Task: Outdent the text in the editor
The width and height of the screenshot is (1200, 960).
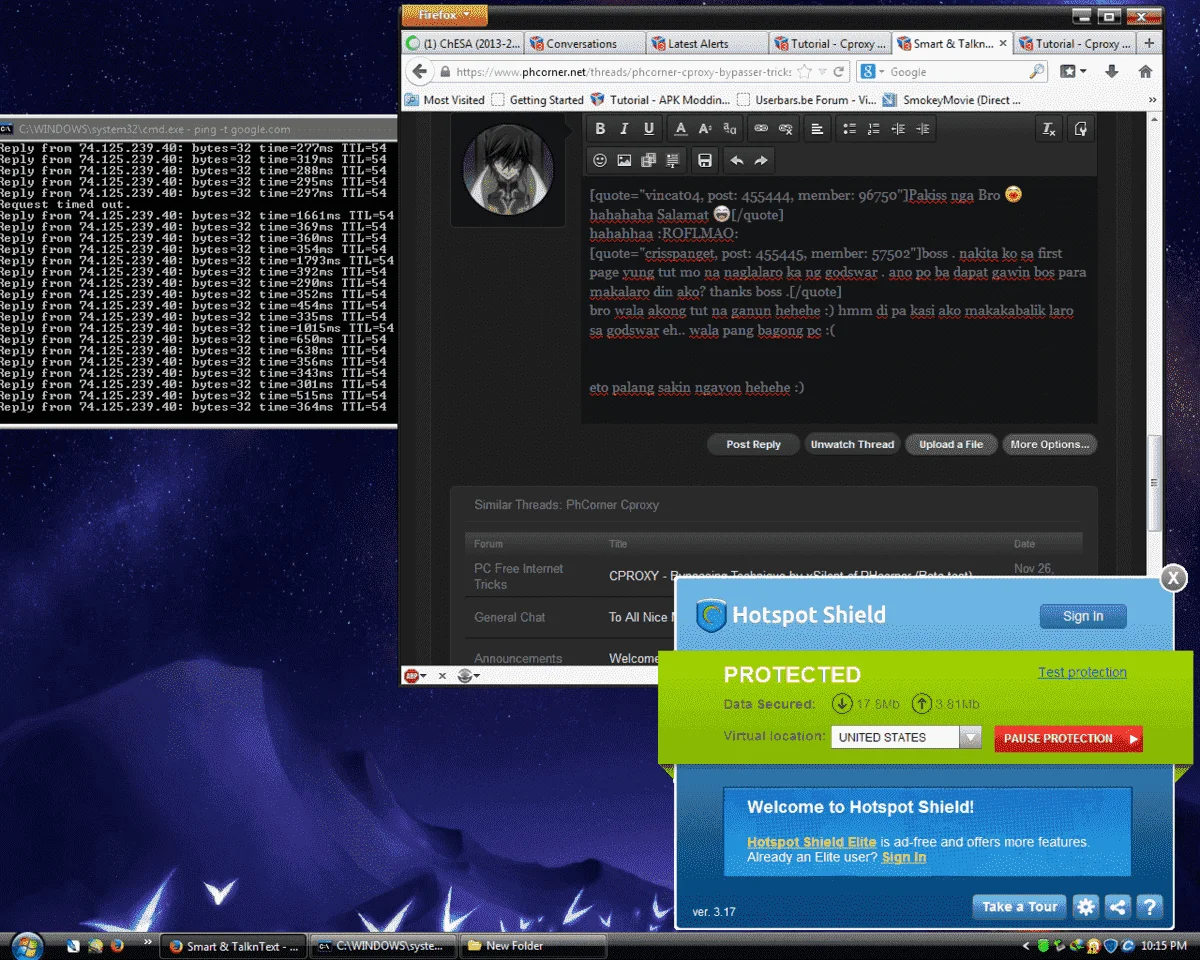Action: pos(898,128)
